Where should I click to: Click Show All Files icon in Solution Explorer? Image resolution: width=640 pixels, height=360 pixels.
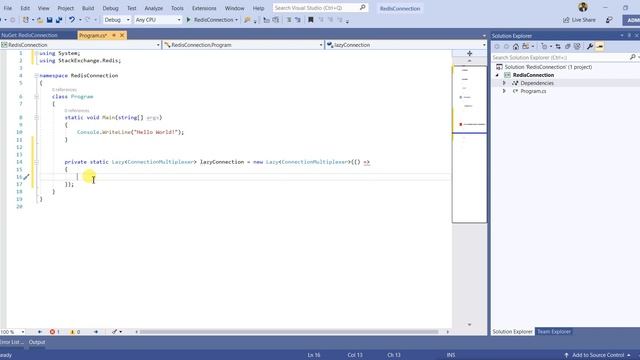(x=577, y=47)
